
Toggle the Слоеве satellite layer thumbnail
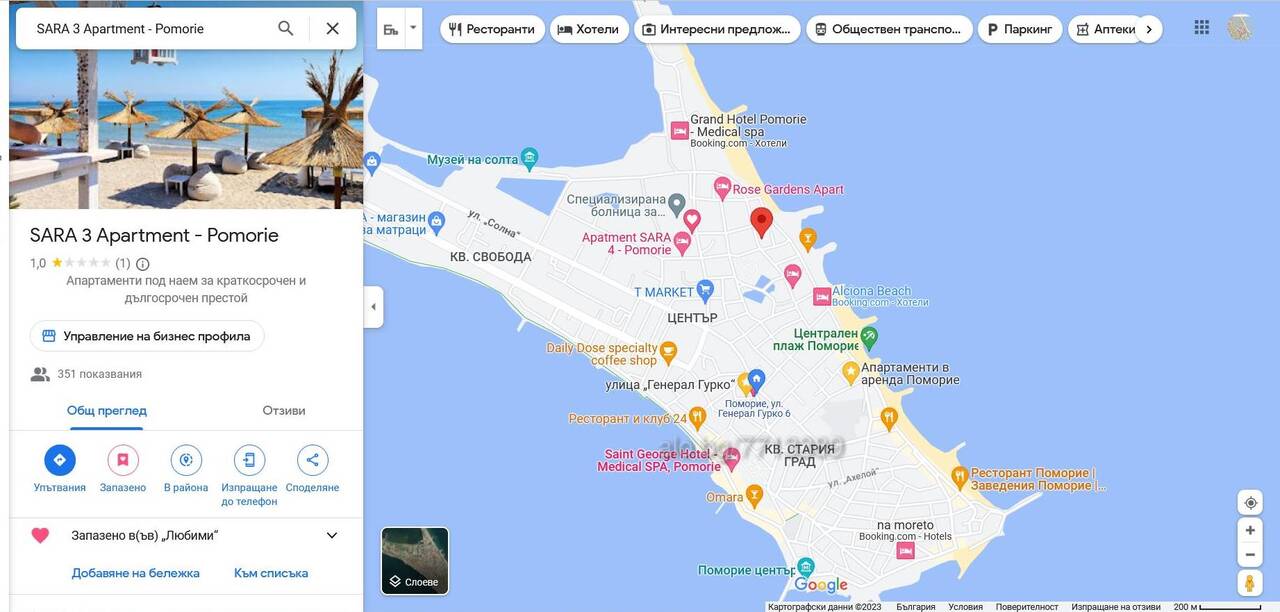point(415,561)
